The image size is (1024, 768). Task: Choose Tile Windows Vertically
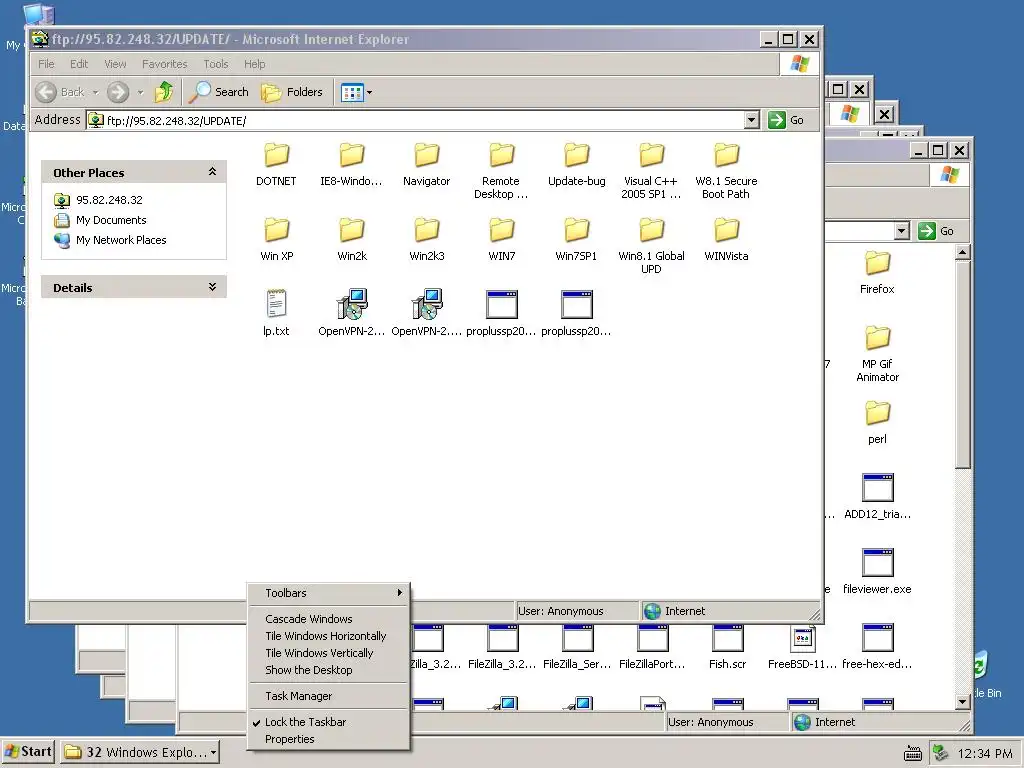[328, 652]
